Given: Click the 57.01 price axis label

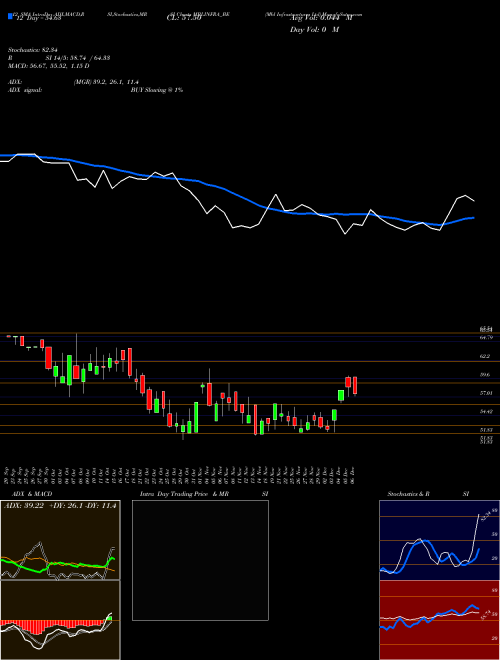Looking at the screenshot, I should pyautogui.click(x=486, y=393).
